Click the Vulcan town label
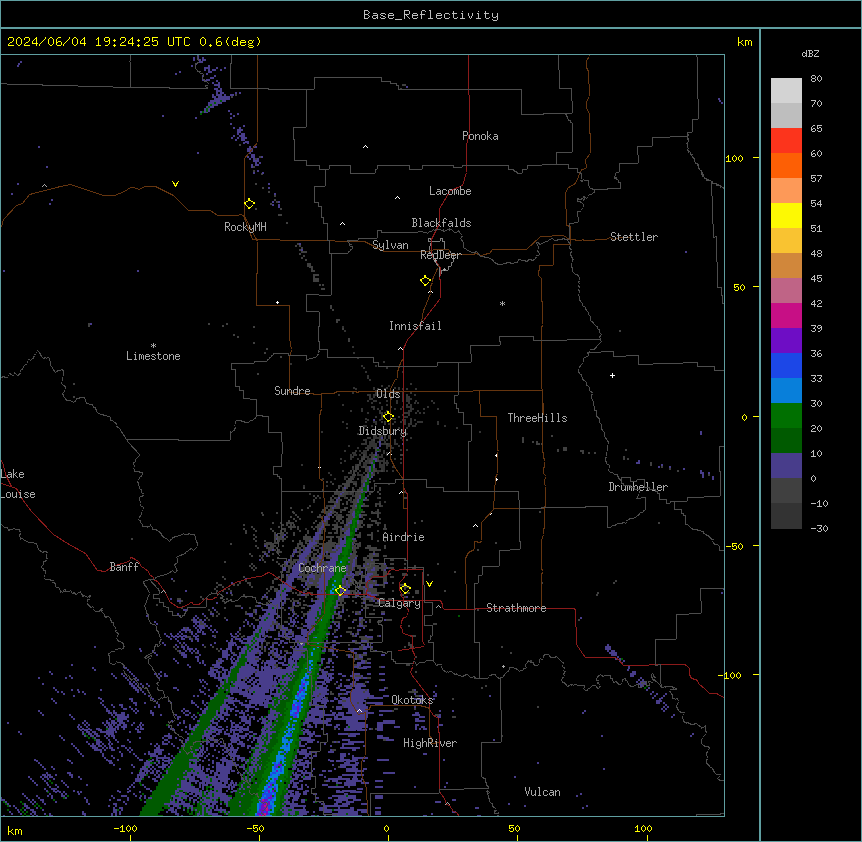Screen dimensions: 862x842 [x=542, y=792]
